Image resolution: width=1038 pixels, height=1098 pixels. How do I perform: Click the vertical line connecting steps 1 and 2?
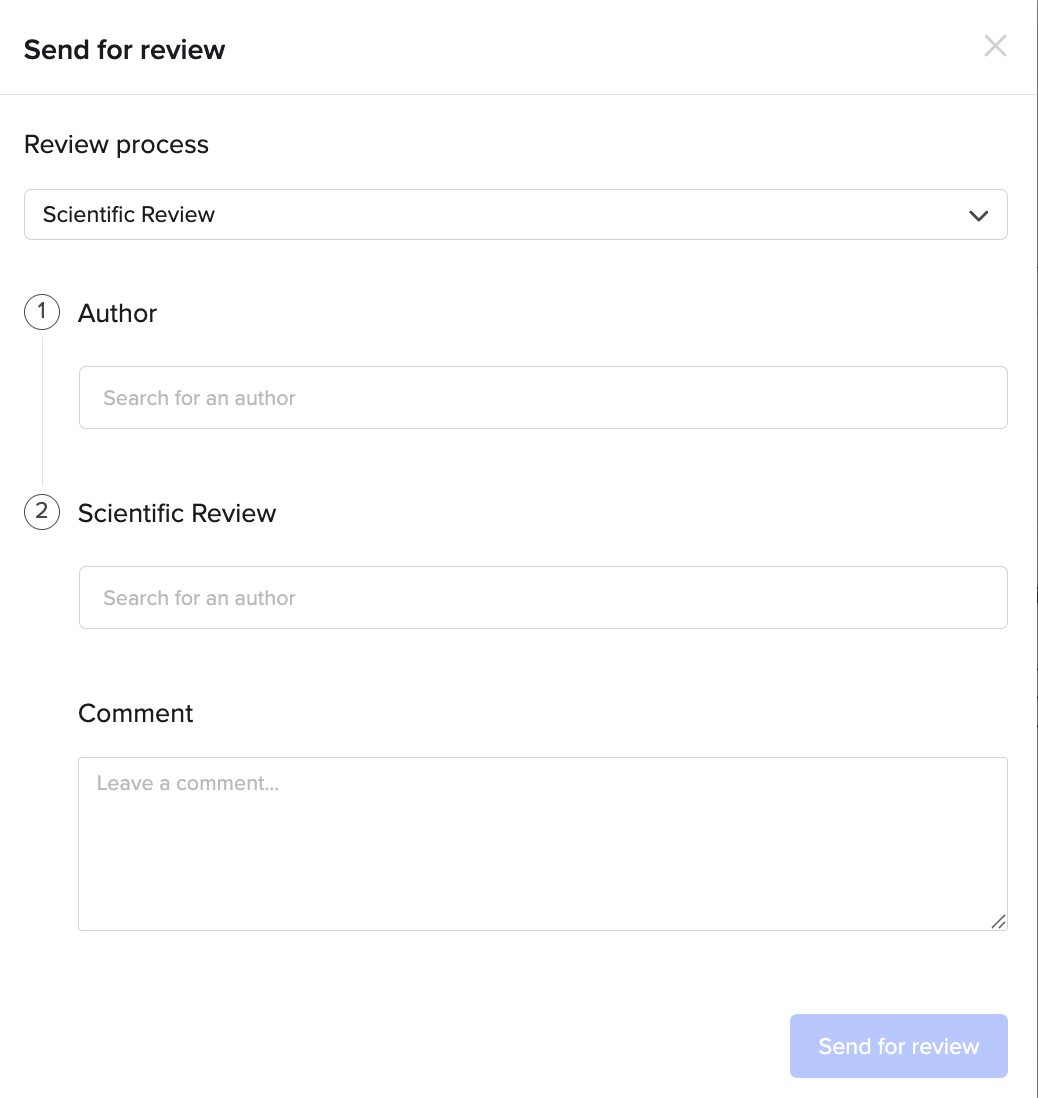tap(42, 410)
